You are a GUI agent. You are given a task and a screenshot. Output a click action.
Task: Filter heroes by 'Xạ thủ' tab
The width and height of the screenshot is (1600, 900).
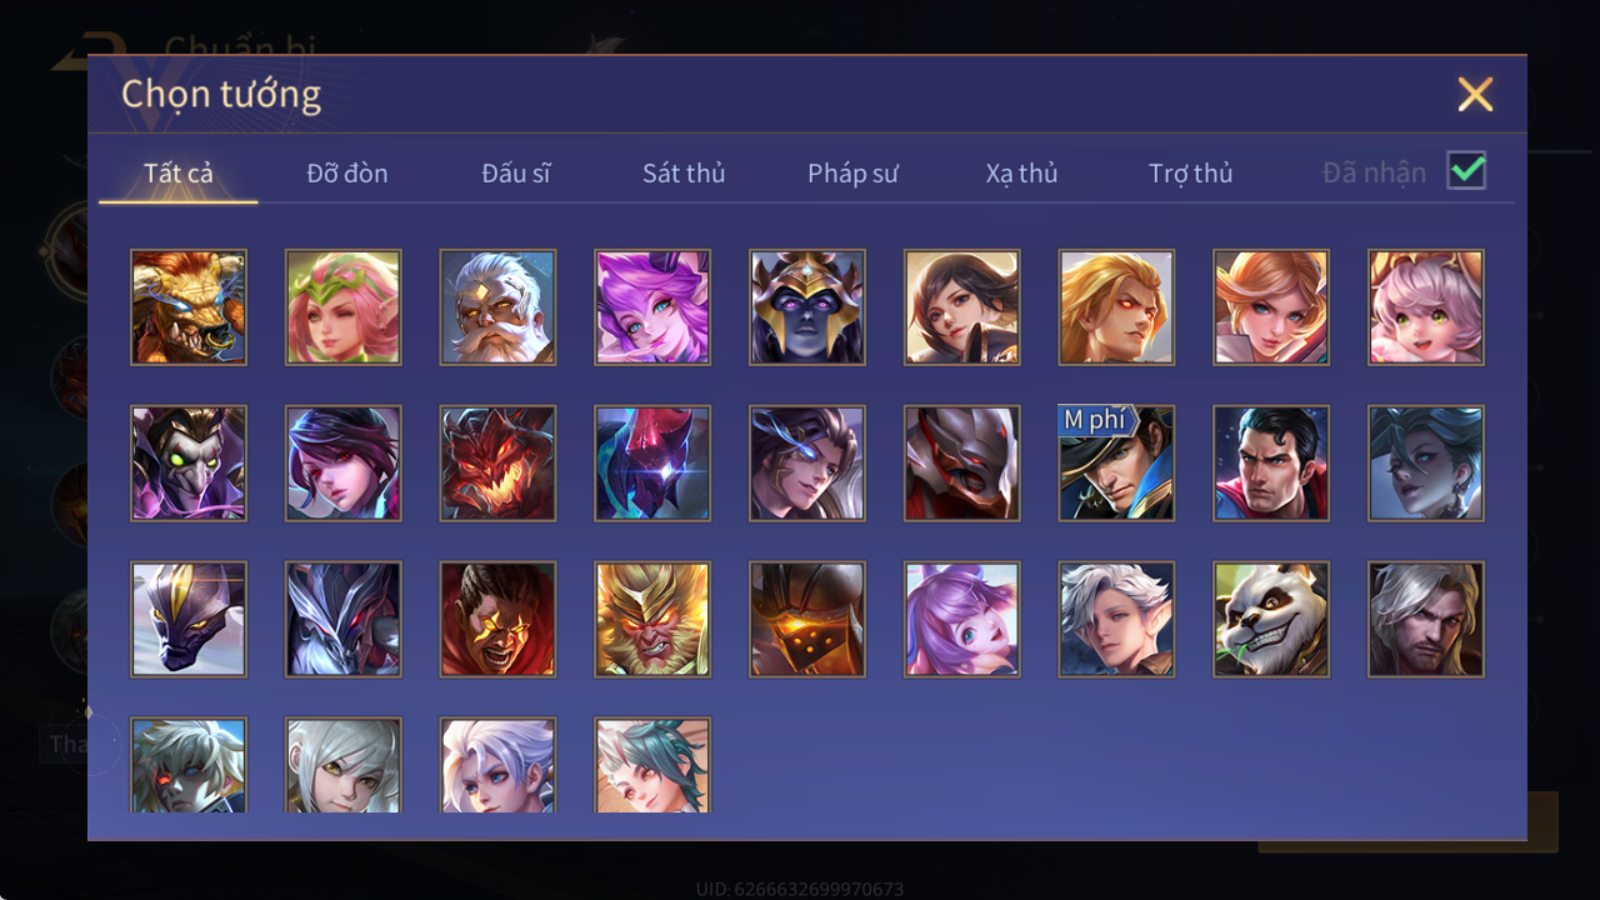point(1021,173)
